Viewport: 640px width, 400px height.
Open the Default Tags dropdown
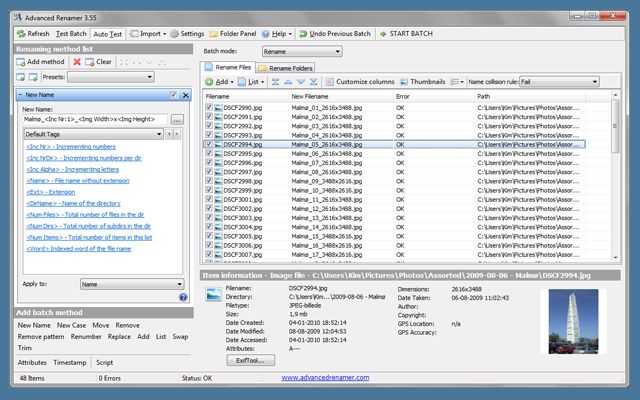93,134
